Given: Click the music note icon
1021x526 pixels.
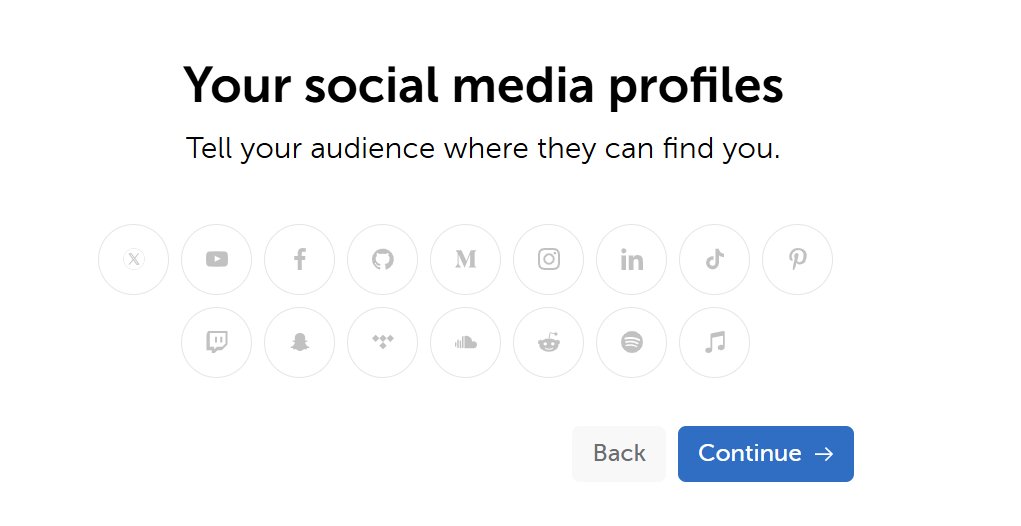Looking at the screenshot, I should pos(714,343).
